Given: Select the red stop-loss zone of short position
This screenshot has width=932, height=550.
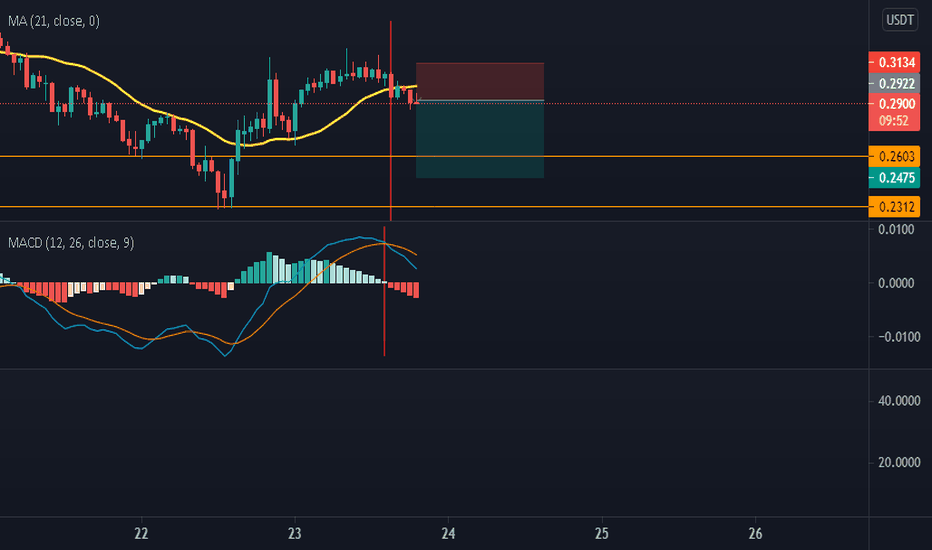Looking at the screenshot, I should tap(480, 81).
